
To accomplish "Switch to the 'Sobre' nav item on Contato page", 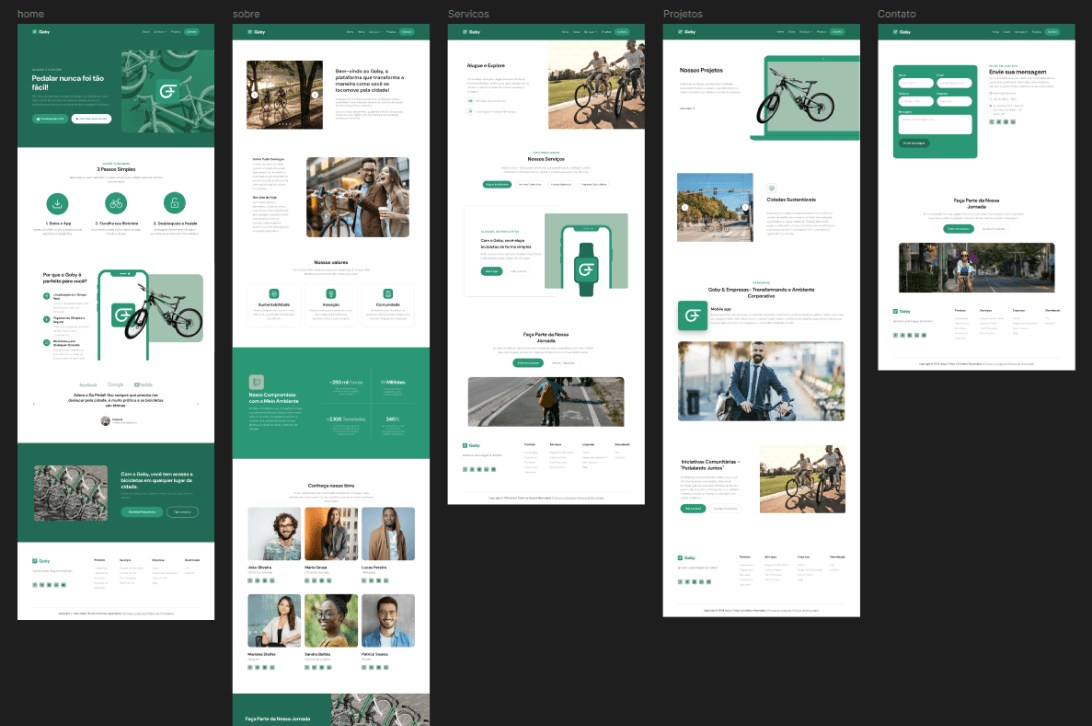I will [1007, 31].
